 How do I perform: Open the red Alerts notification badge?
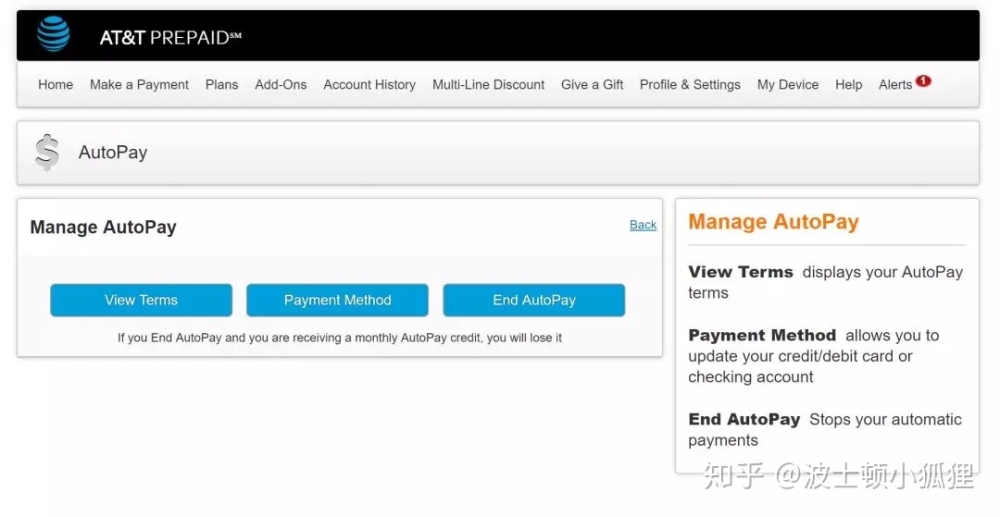(x=923, y=81)
